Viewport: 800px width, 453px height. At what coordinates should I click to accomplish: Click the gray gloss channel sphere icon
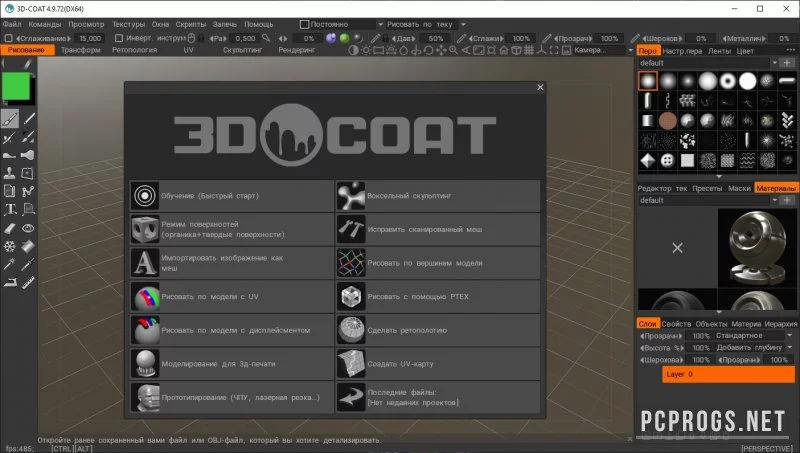(358, 38)
